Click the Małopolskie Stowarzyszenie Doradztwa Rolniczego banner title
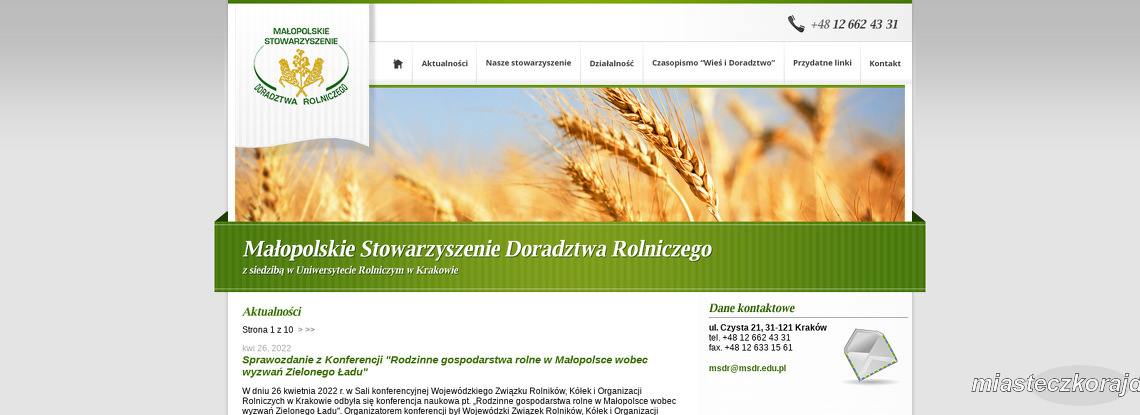The width and height of the screenshot is (1140, 415). pyautogui.click(x=477, y=249)
